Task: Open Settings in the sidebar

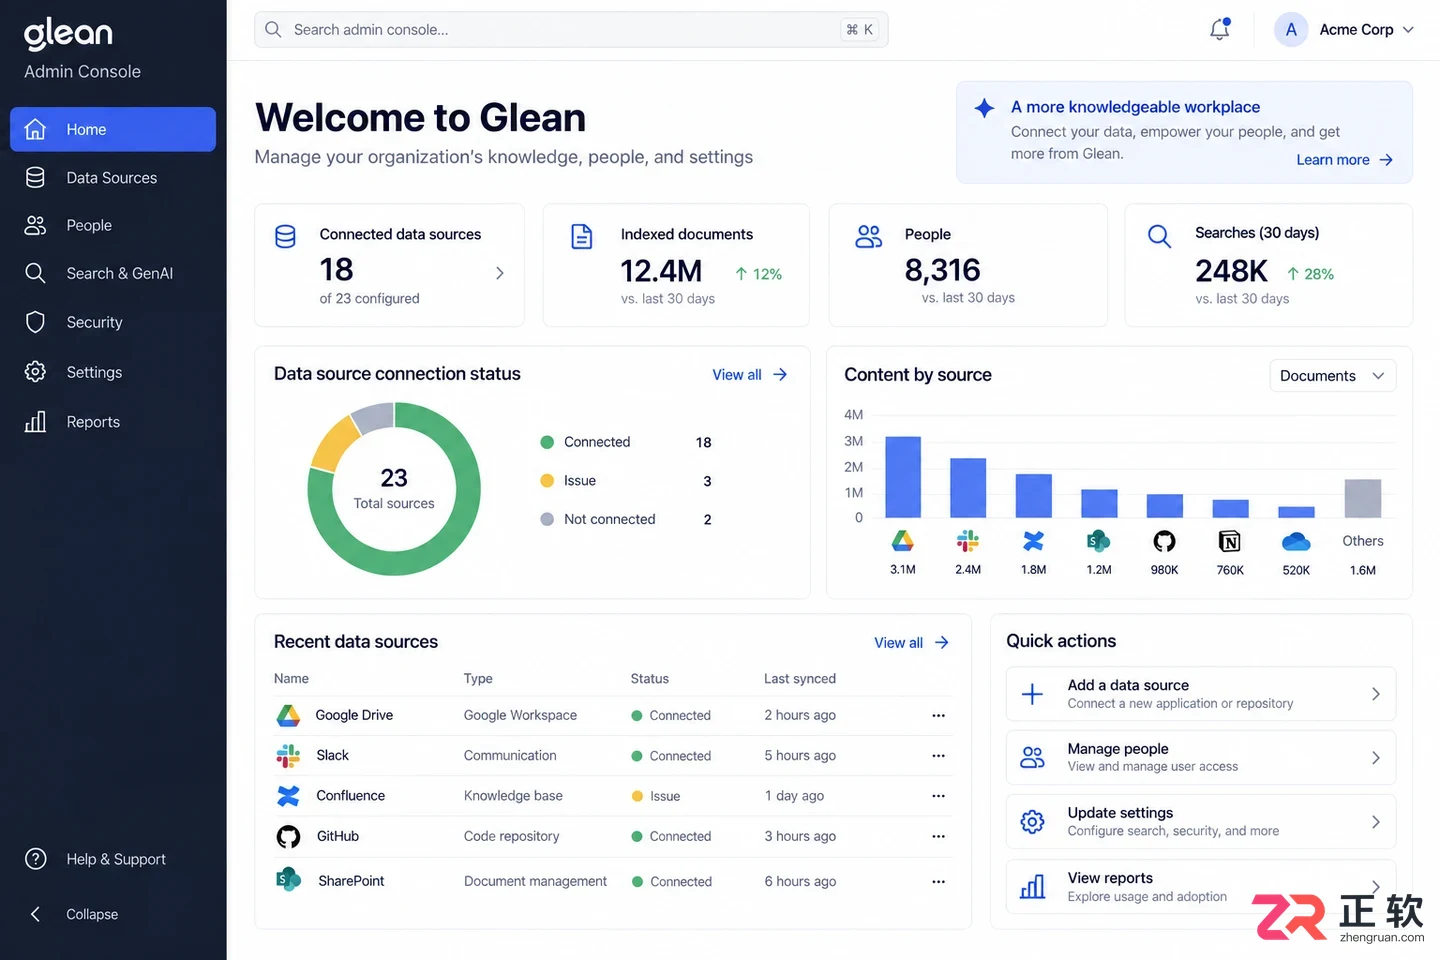Action: click(x=113, y=372)
